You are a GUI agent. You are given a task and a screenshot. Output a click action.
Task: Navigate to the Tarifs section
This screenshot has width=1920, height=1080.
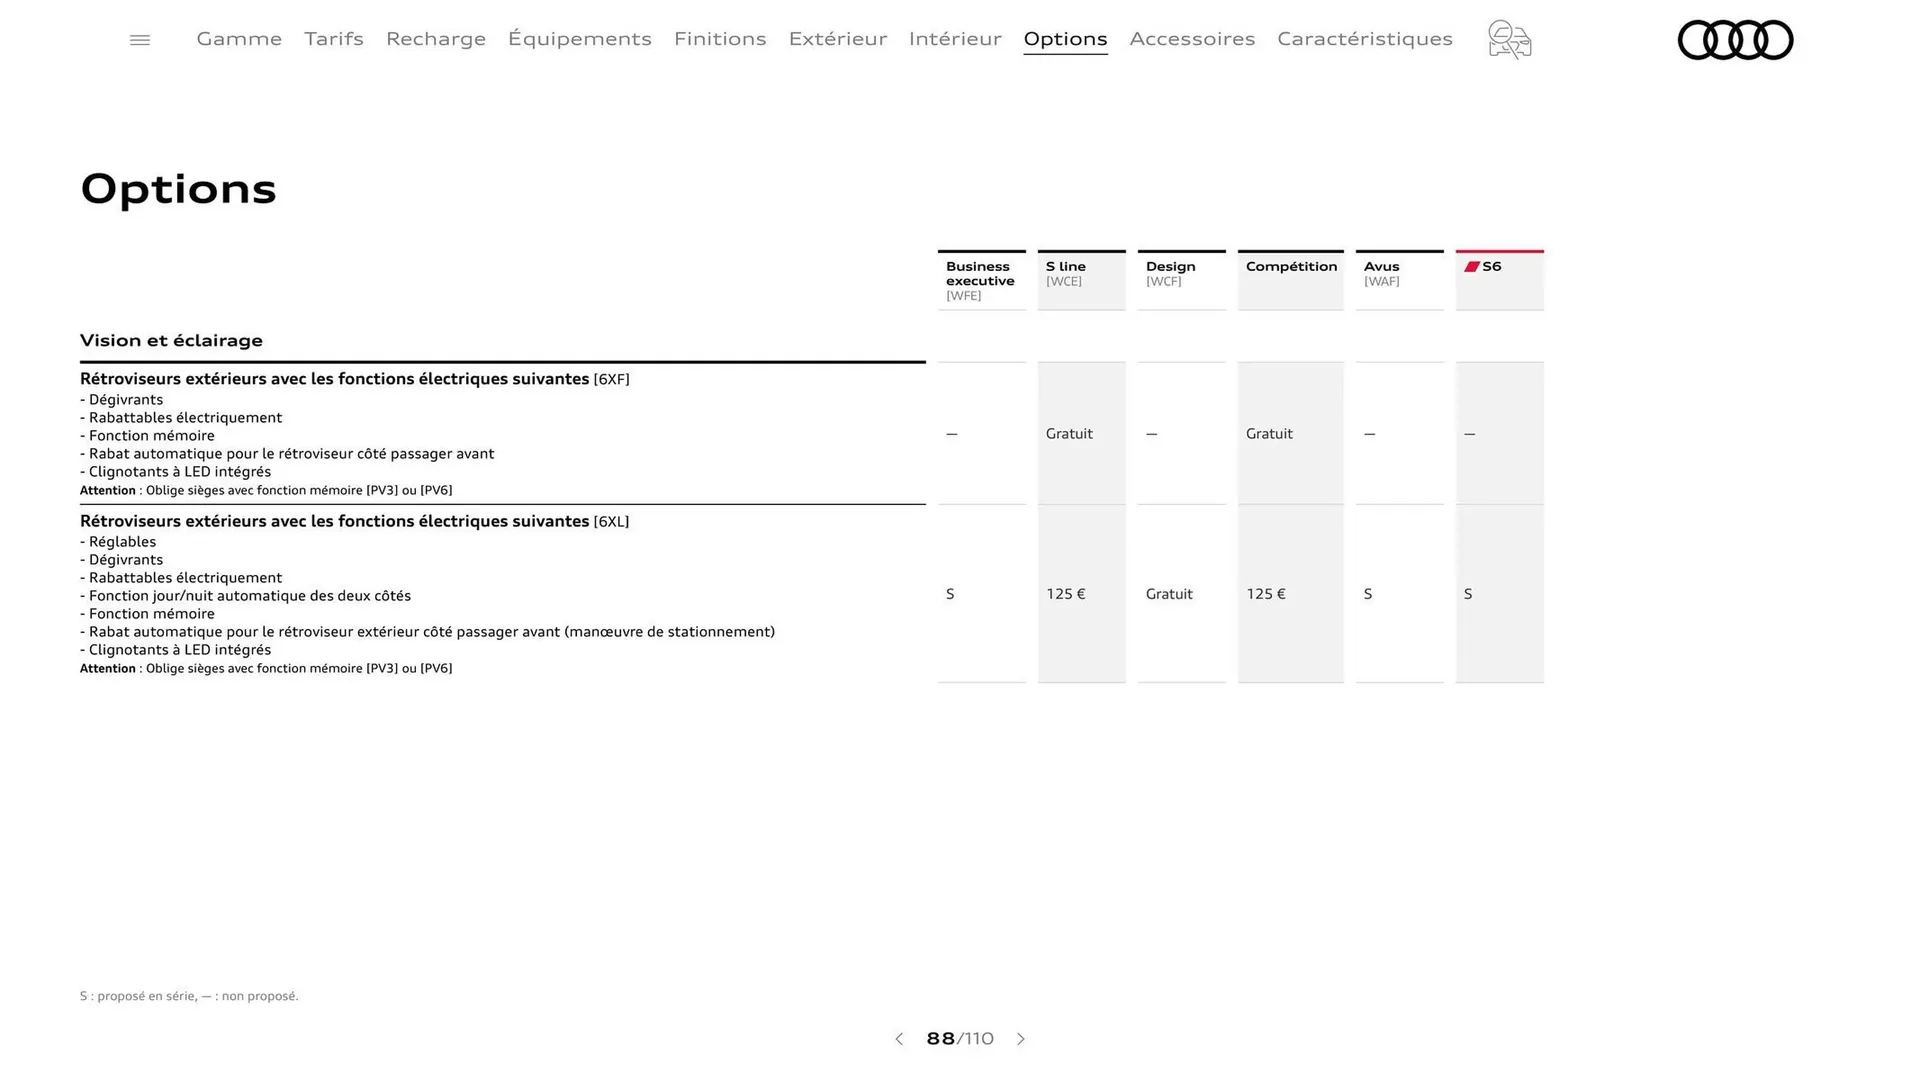click(333, 39)
